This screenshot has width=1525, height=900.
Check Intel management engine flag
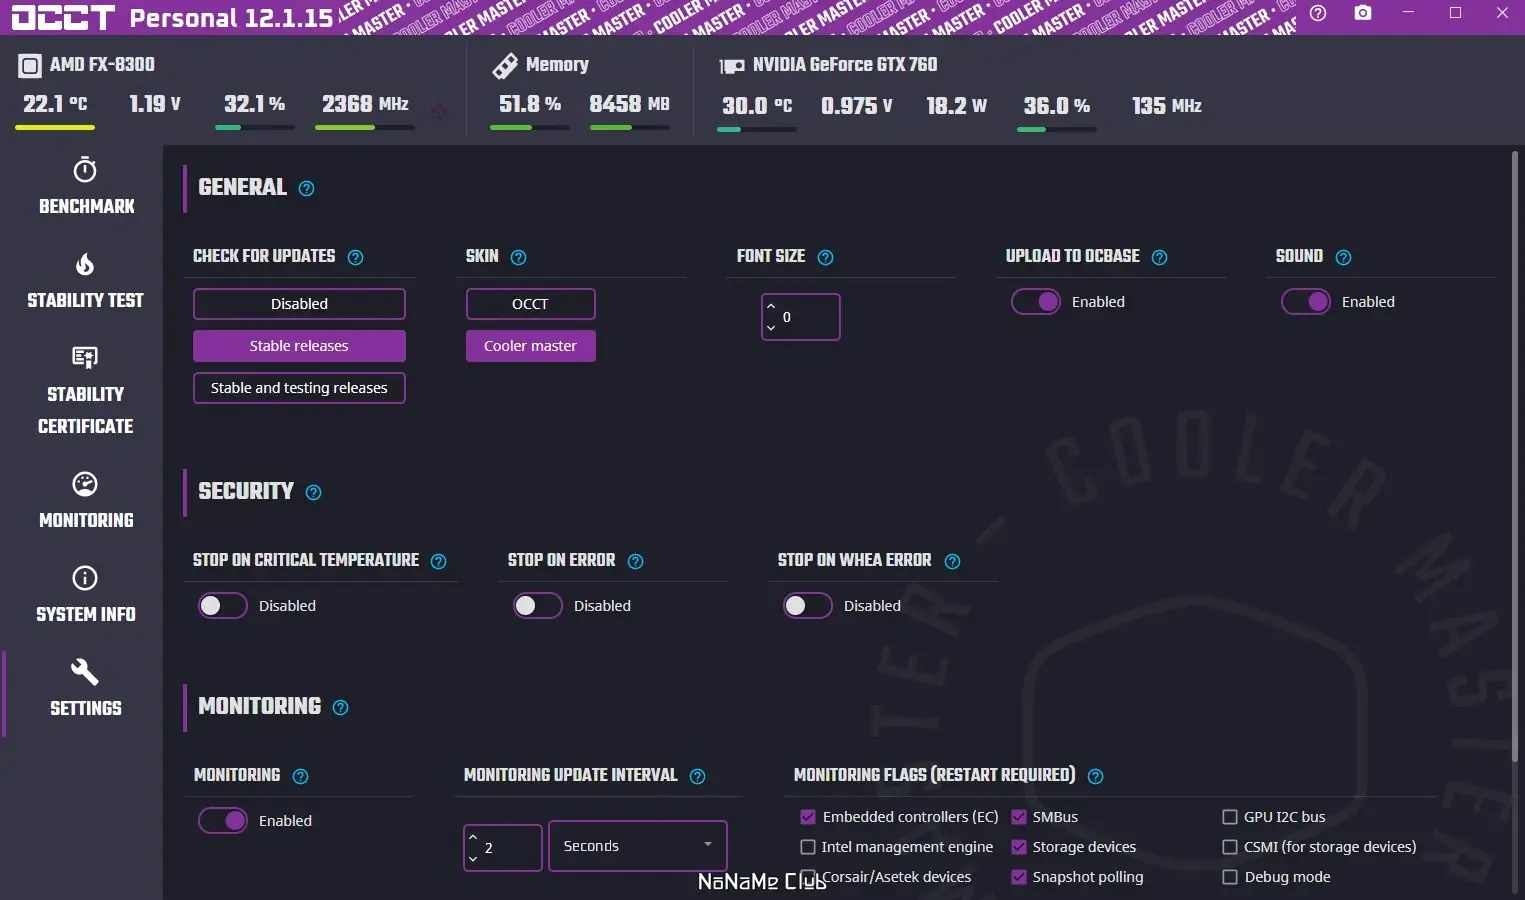tap(808, 847)
